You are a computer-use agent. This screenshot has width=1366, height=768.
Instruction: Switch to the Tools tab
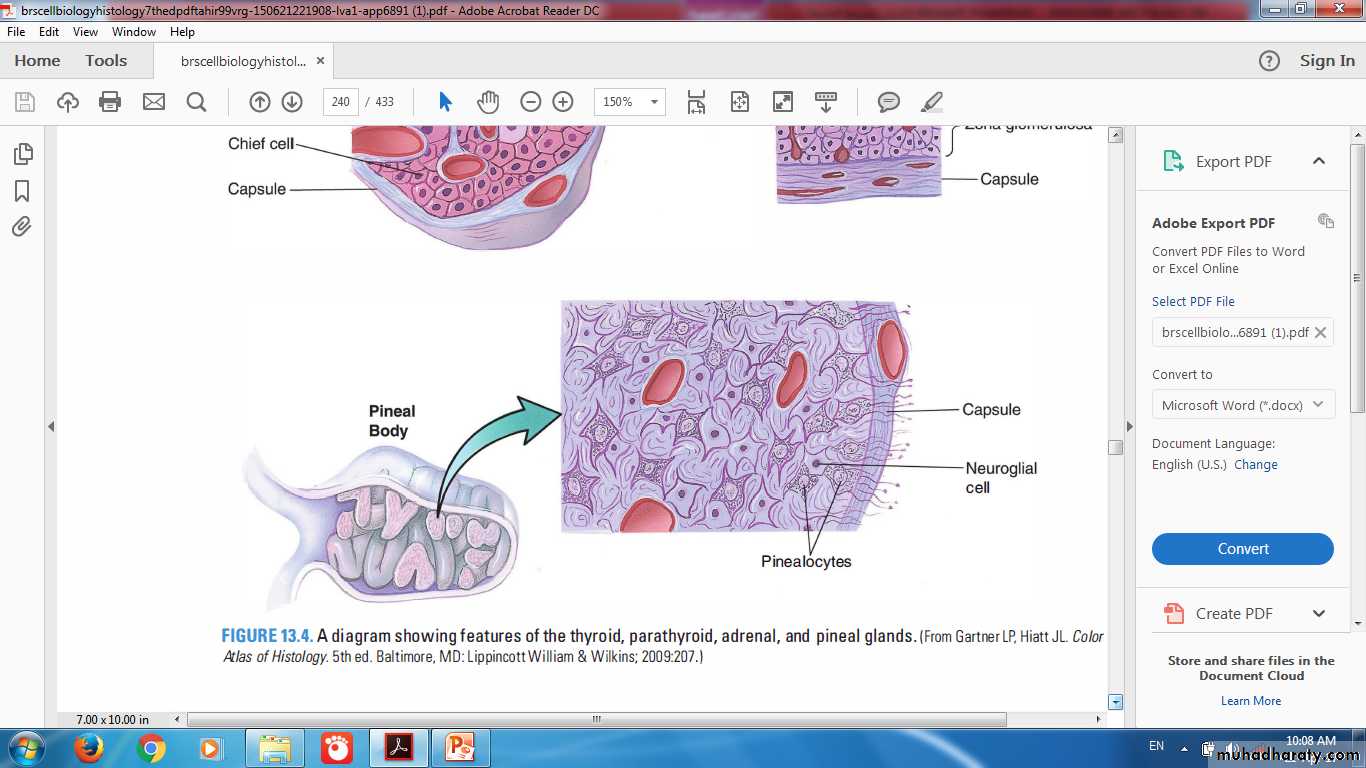(106, 61)
